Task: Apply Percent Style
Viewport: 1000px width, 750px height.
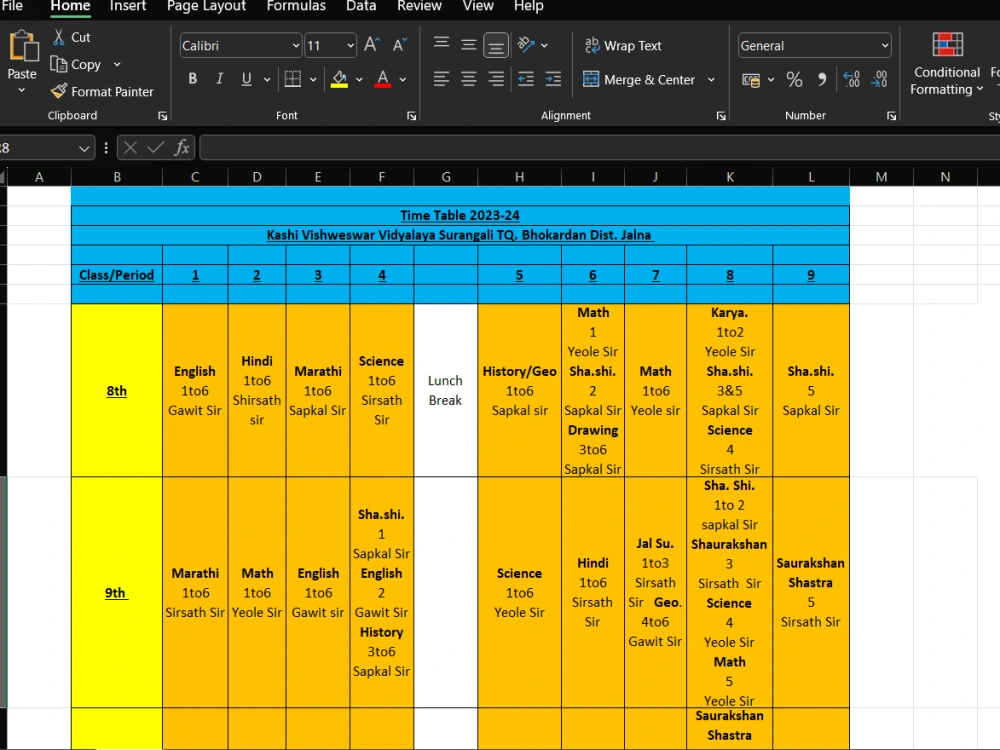Action: point(794,80)
